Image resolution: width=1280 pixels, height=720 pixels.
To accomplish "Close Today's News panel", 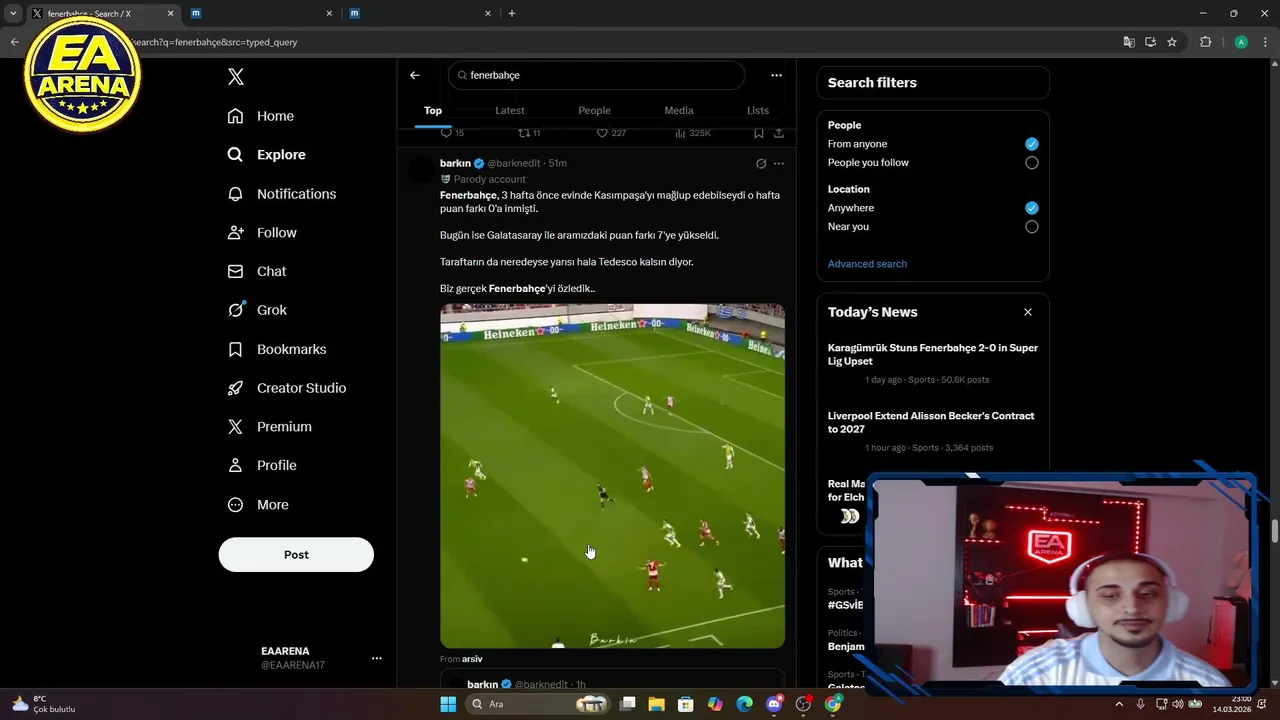I will (x=1028, y=312).
